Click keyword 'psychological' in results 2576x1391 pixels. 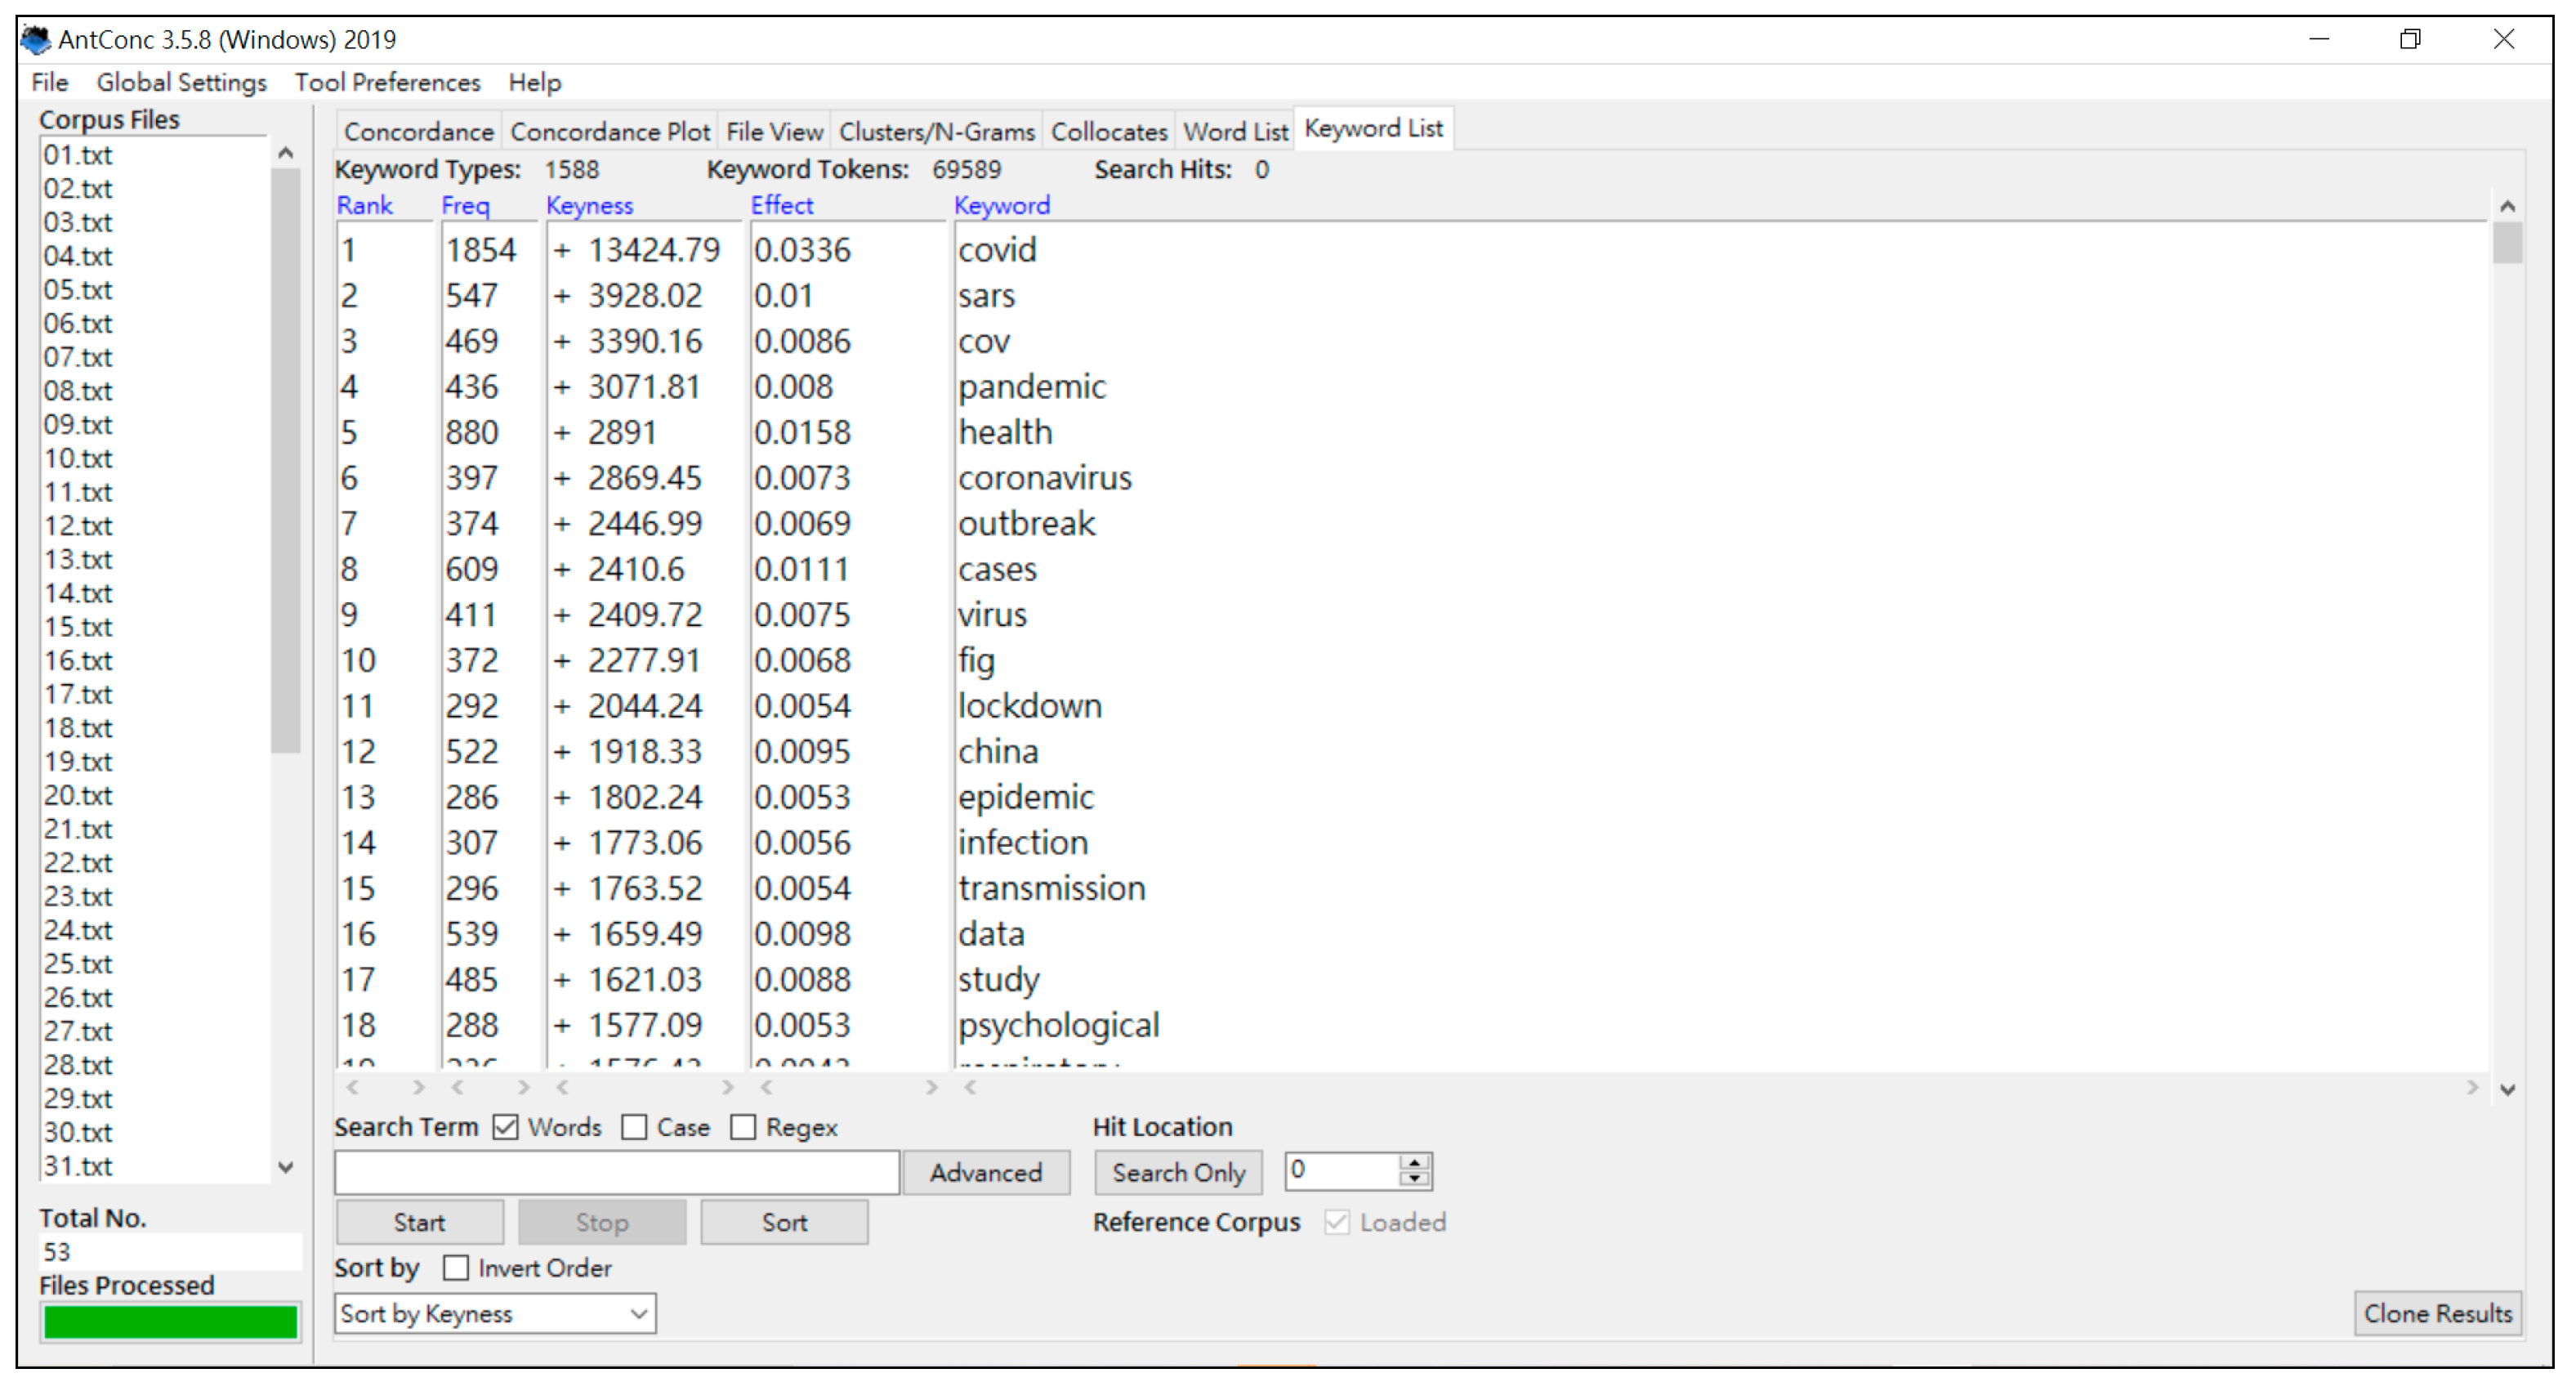[1059, 1025]
